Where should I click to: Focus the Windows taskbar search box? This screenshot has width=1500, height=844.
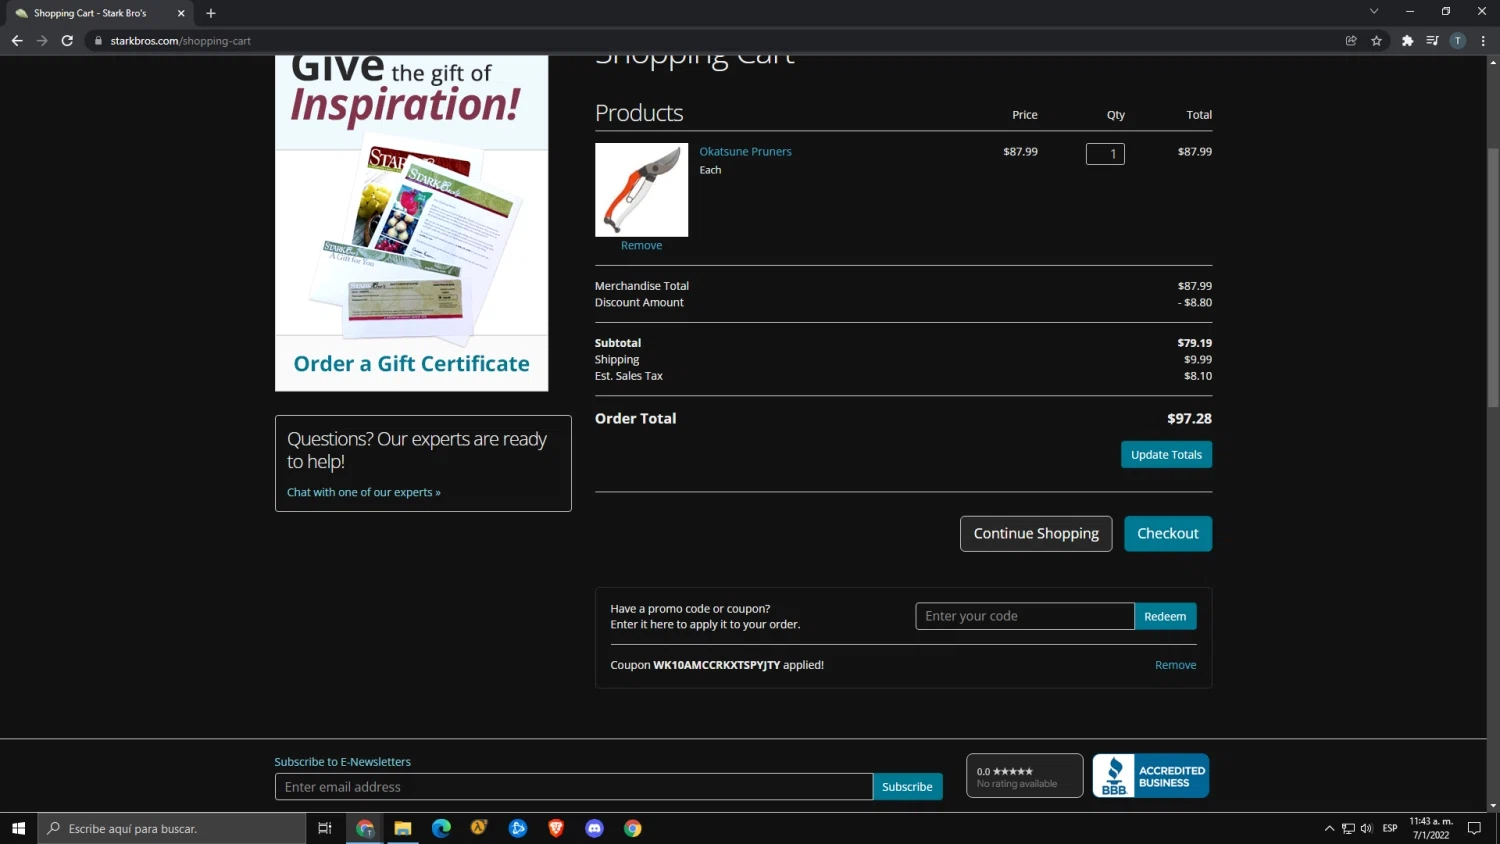172,828
